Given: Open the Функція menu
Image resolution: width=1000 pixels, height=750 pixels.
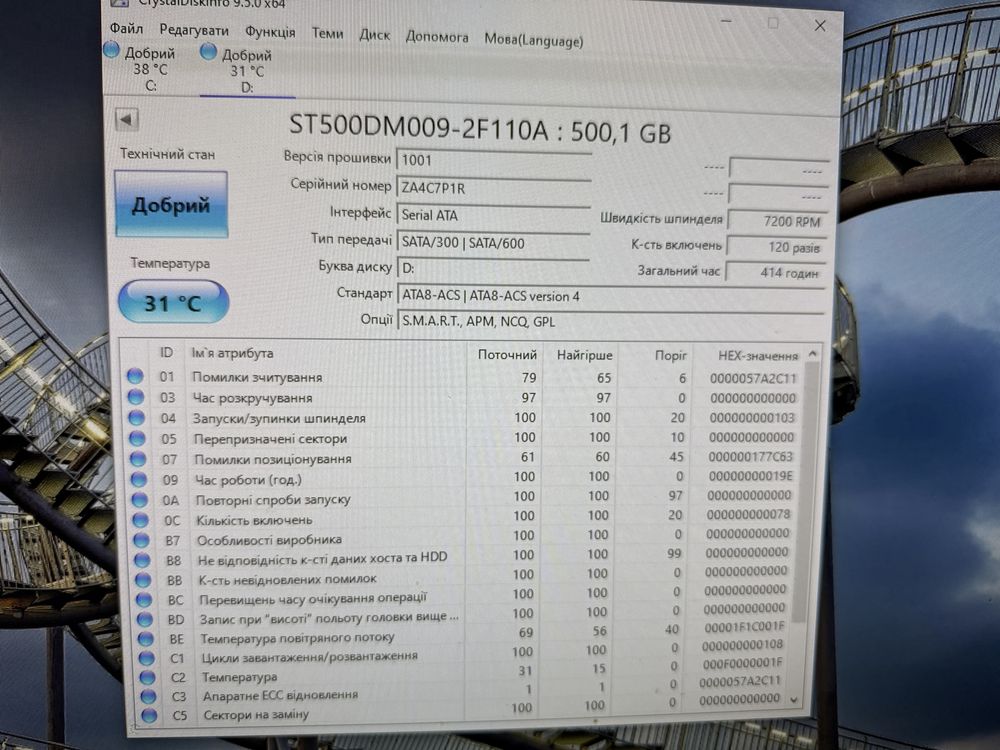Looking at the screenshot, I should click(270, 32).
